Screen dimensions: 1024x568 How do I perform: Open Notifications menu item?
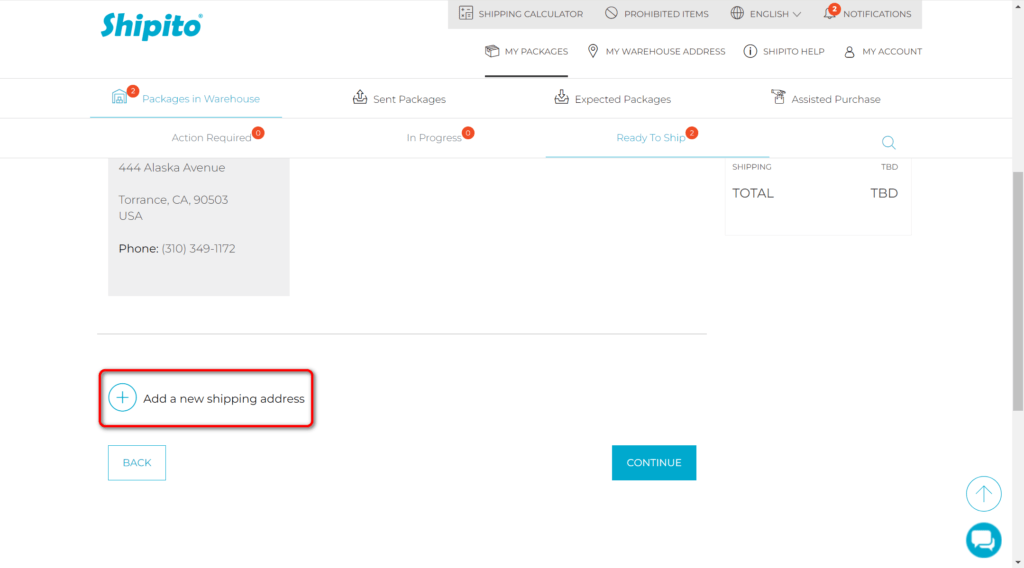pyautogui.click(x=876, y=14)
